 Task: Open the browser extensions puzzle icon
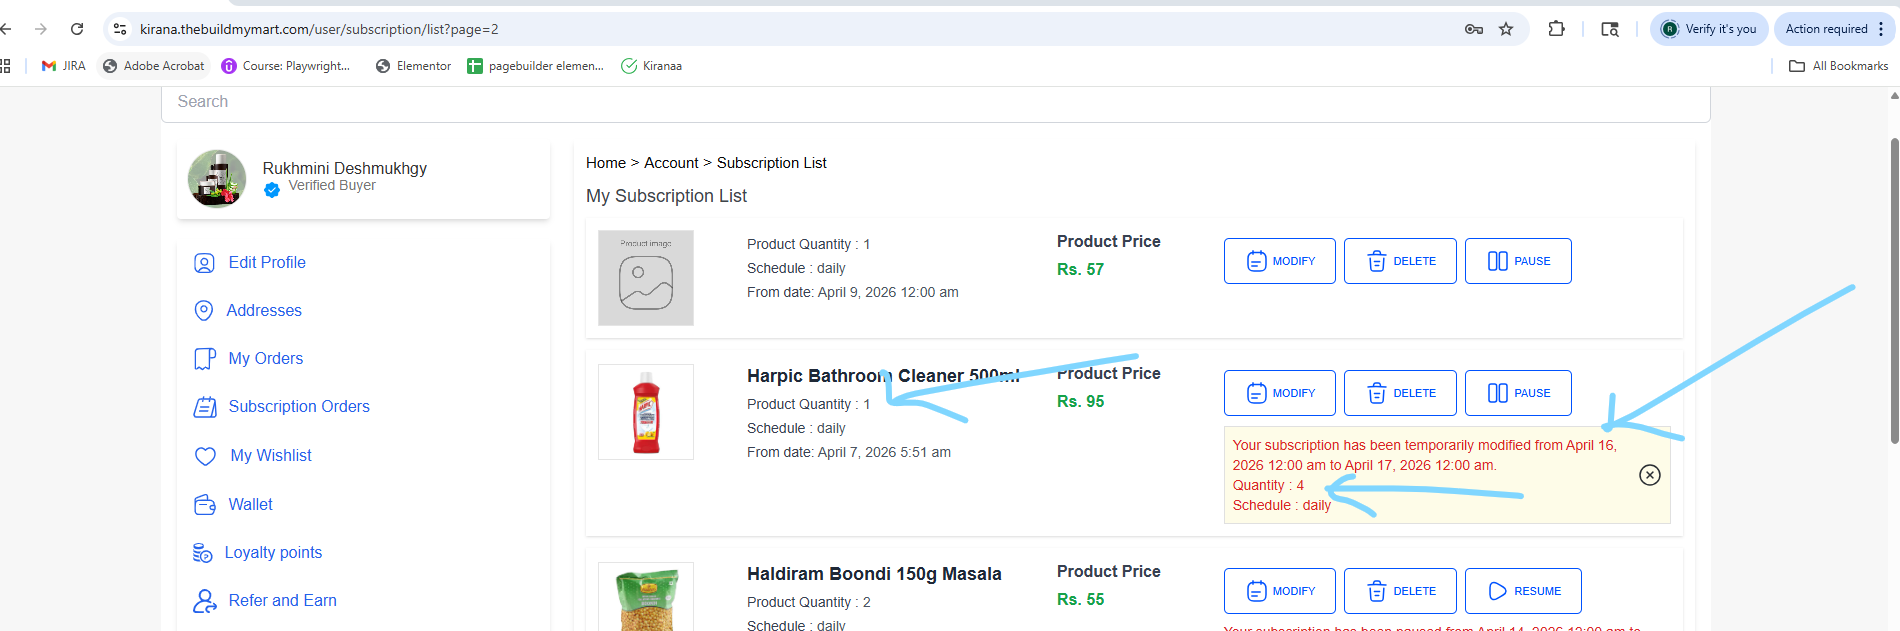tap(1556, 29)
